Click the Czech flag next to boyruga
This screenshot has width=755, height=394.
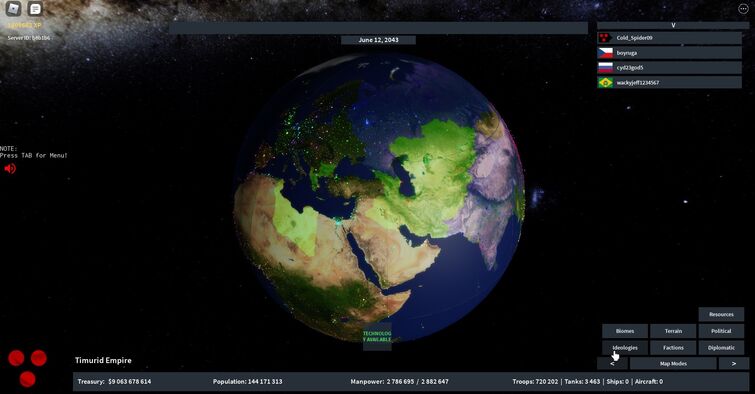605,53
